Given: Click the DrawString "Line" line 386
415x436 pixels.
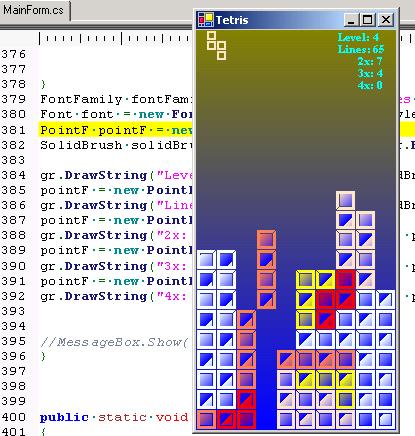Looking at the screenshot, I should pos(116,205).
